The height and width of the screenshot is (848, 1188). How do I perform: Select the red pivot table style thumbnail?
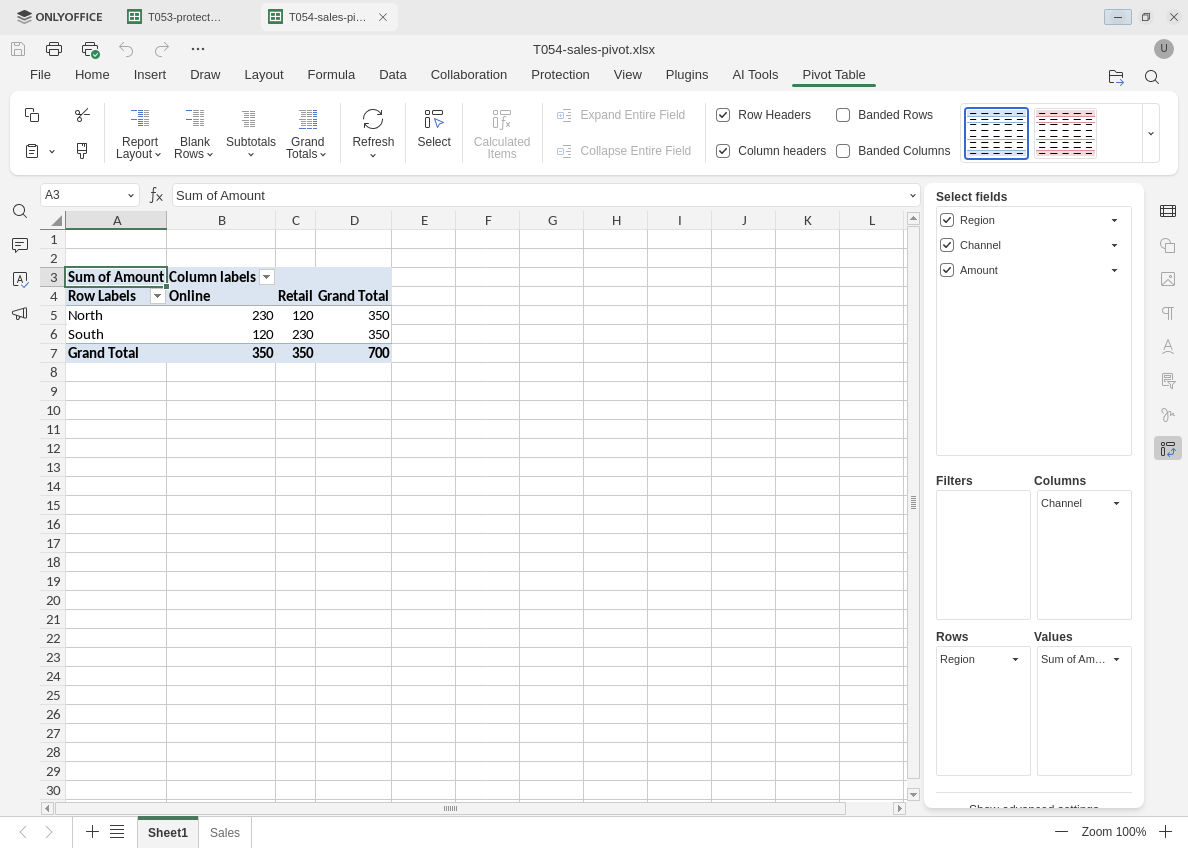(1065, 133)
